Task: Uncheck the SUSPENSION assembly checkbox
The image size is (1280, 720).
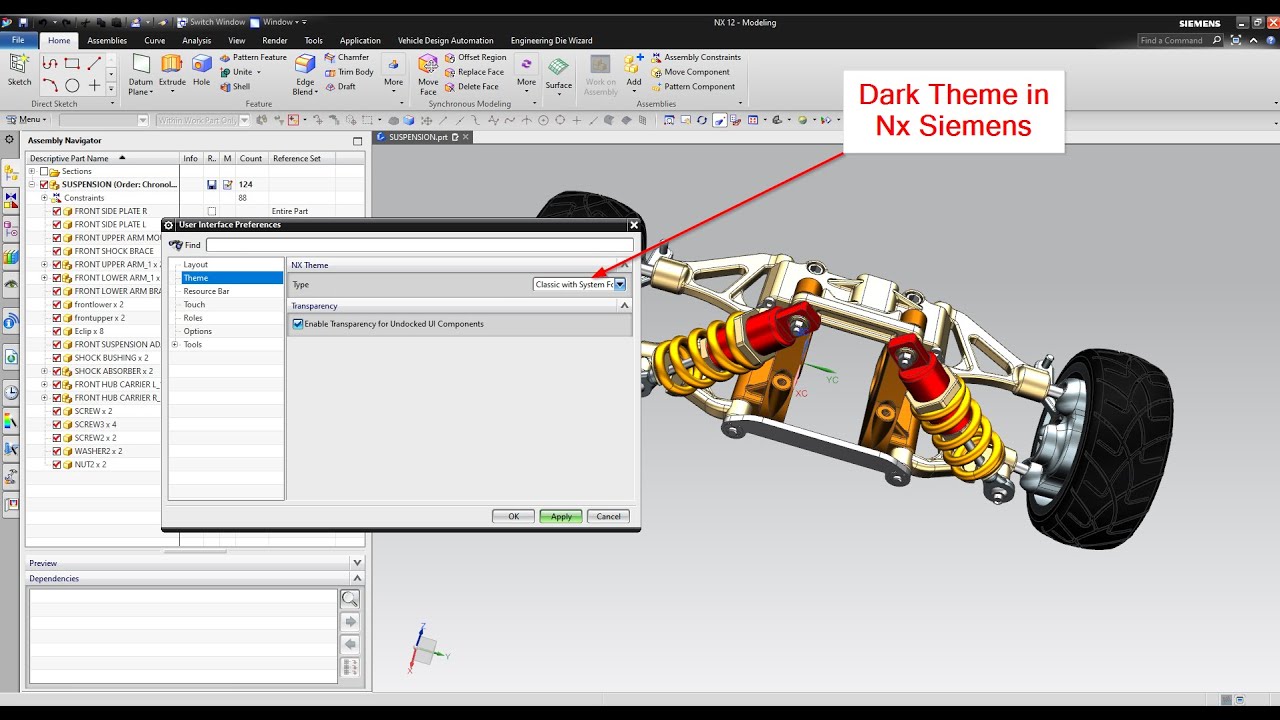Action: coord(44,185)
